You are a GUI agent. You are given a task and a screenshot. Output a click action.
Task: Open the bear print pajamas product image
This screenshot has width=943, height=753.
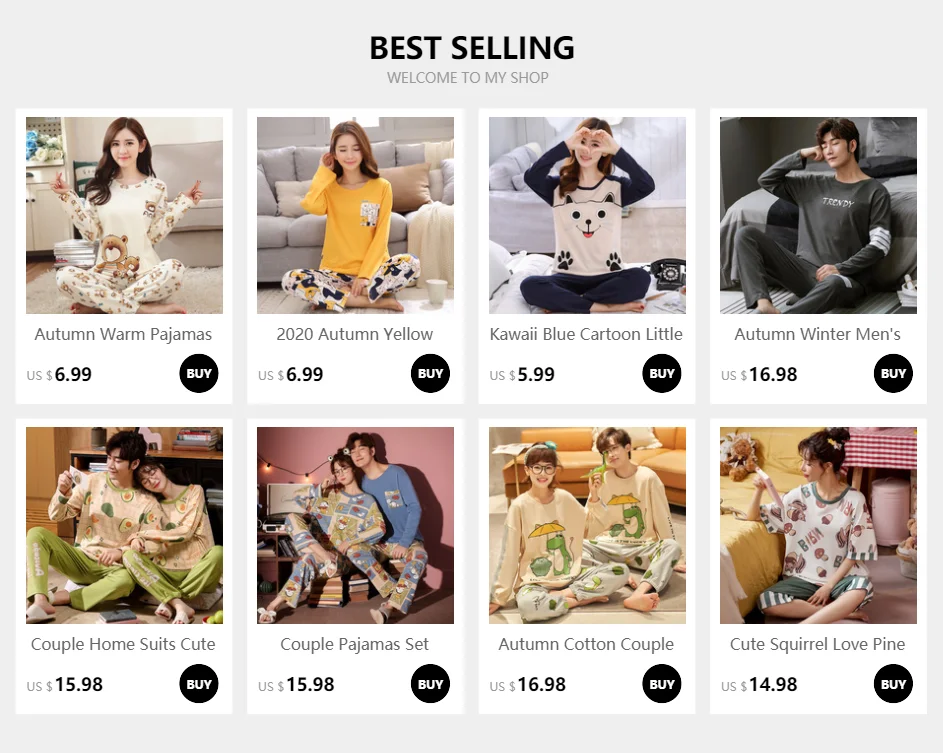coord(124,215)
